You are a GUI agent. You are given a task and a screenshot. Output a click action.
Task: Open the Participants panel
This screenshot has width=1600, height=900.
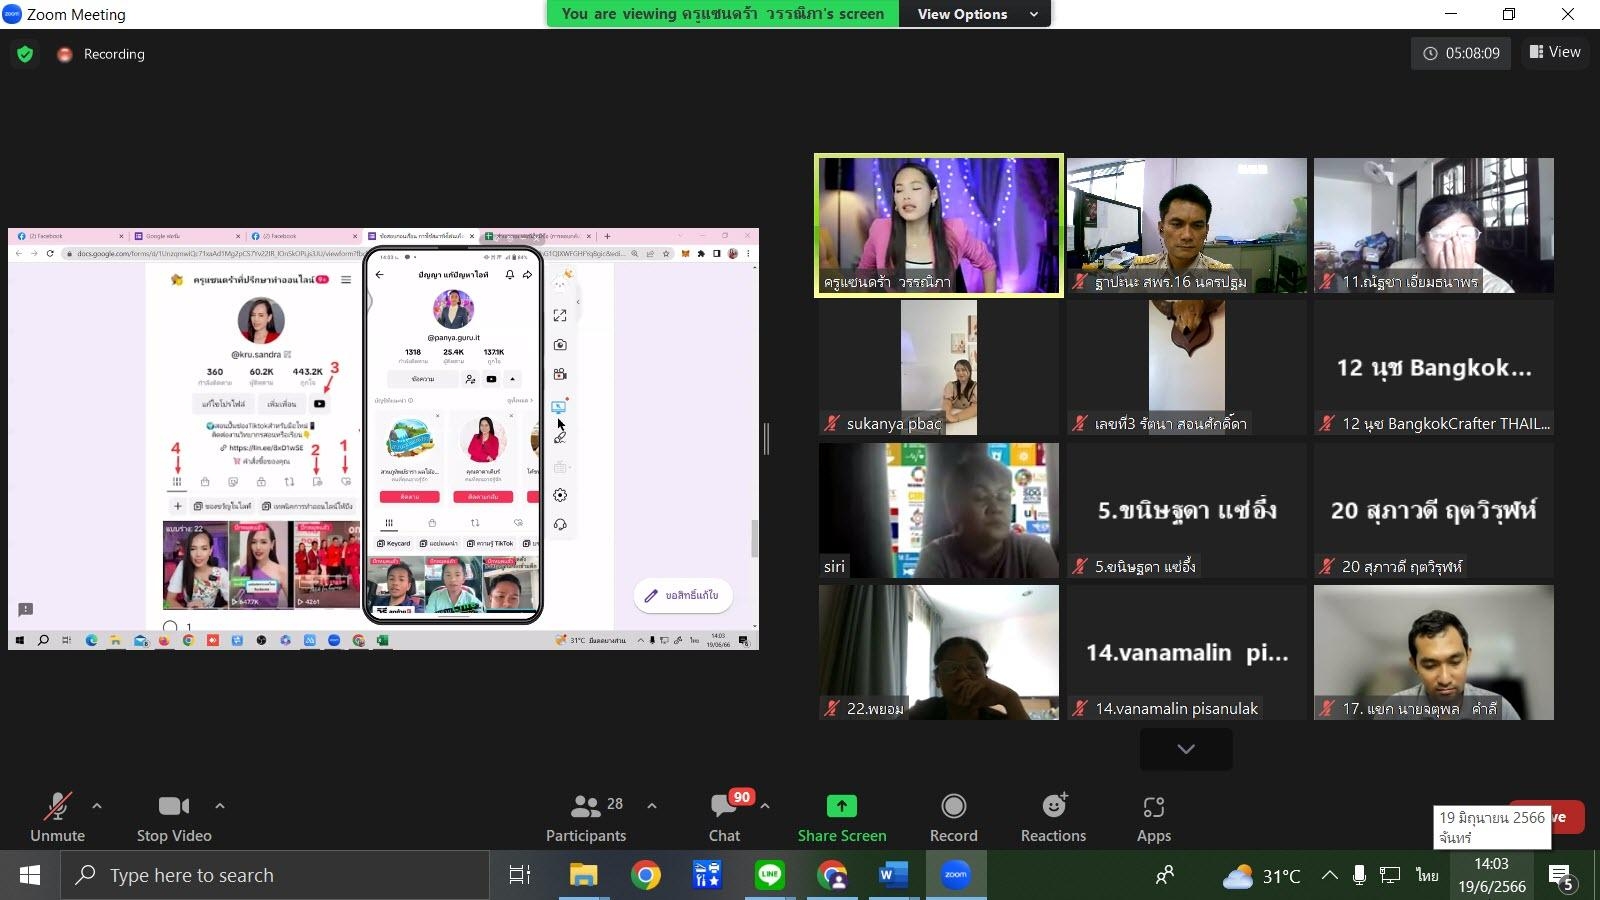click(586, 817)
